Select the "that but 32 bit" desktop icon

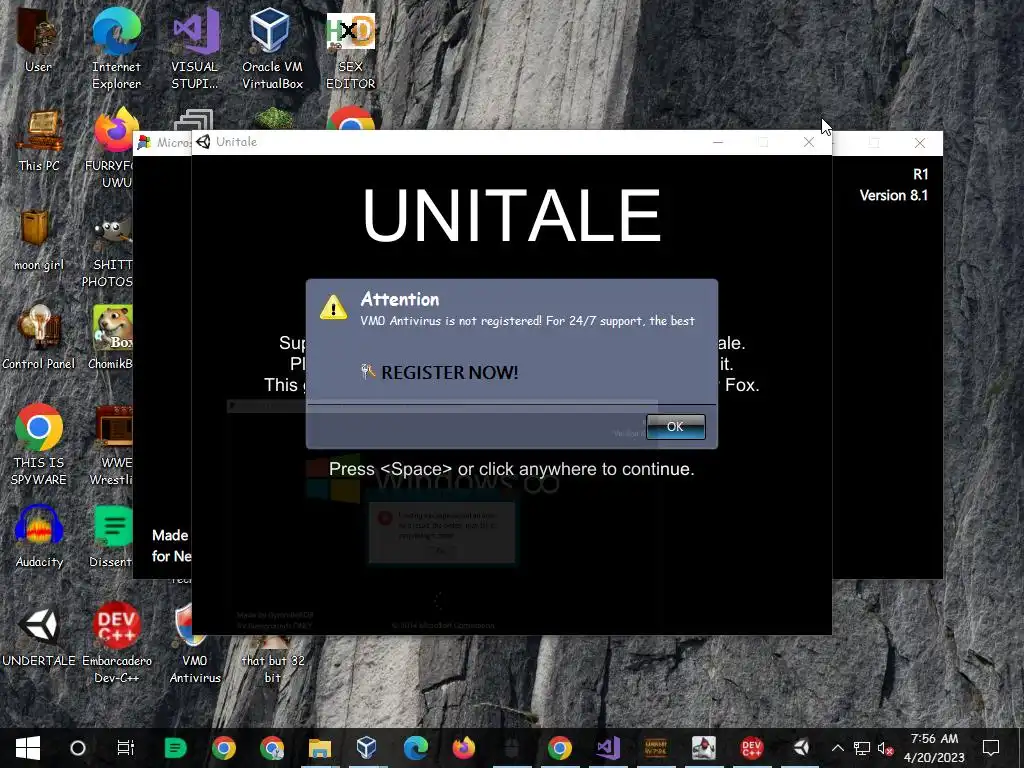[x=272, y=660]
